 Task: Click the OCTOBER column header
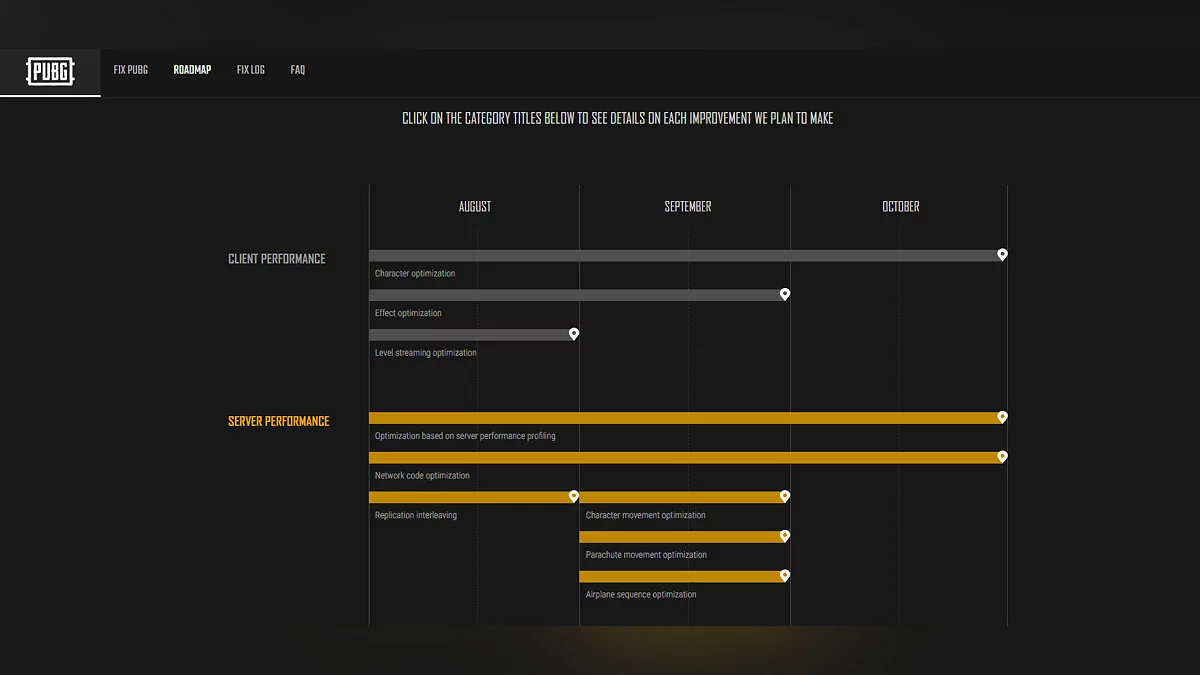click(x=901, y=207)
